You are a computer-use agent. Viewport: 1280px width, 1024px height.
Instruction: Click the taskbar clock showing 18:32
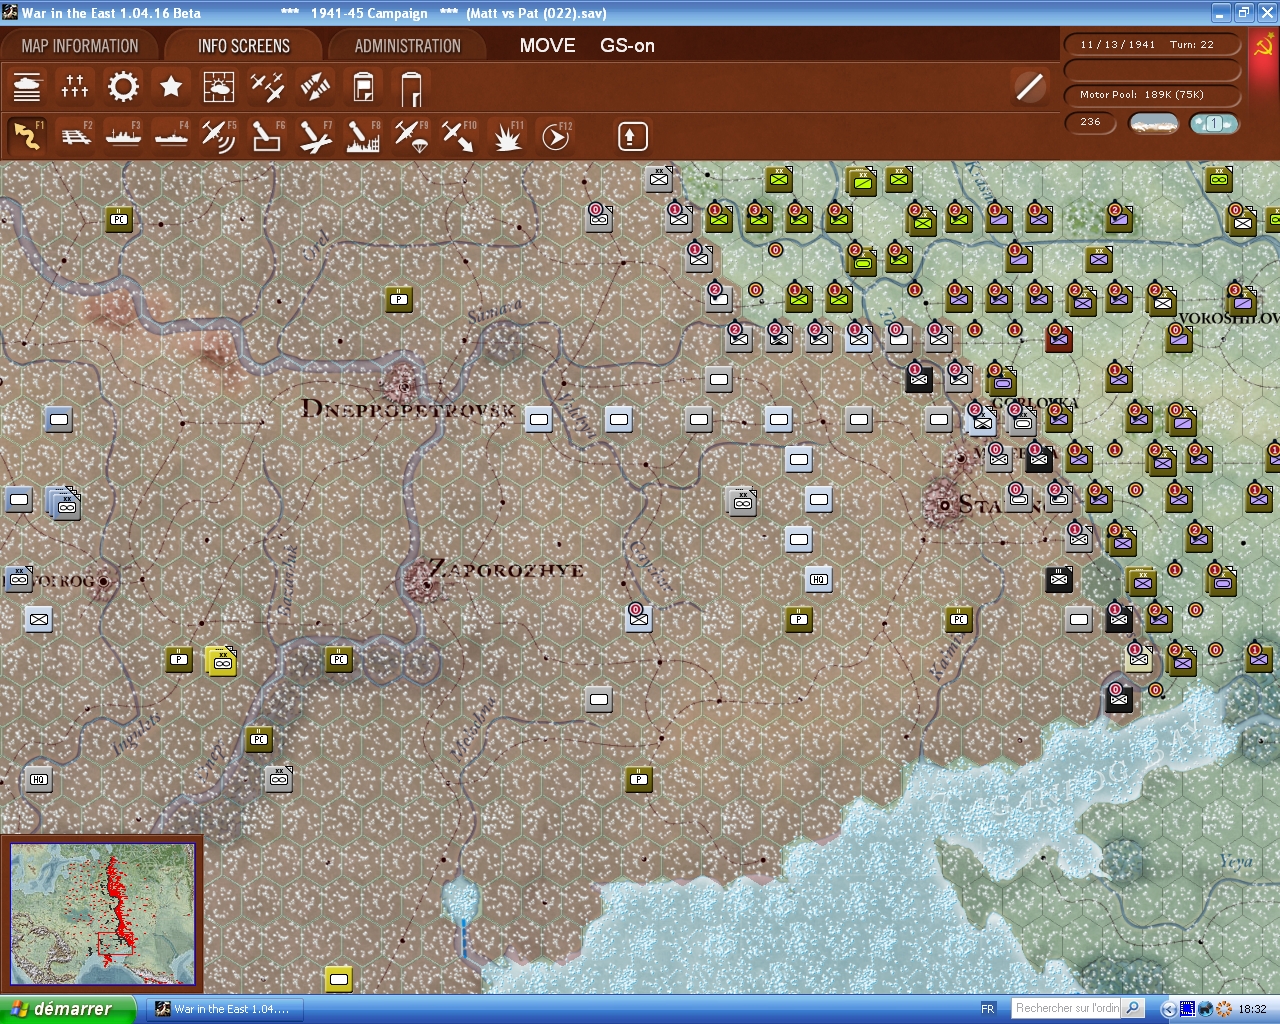coord(1252,1009)
